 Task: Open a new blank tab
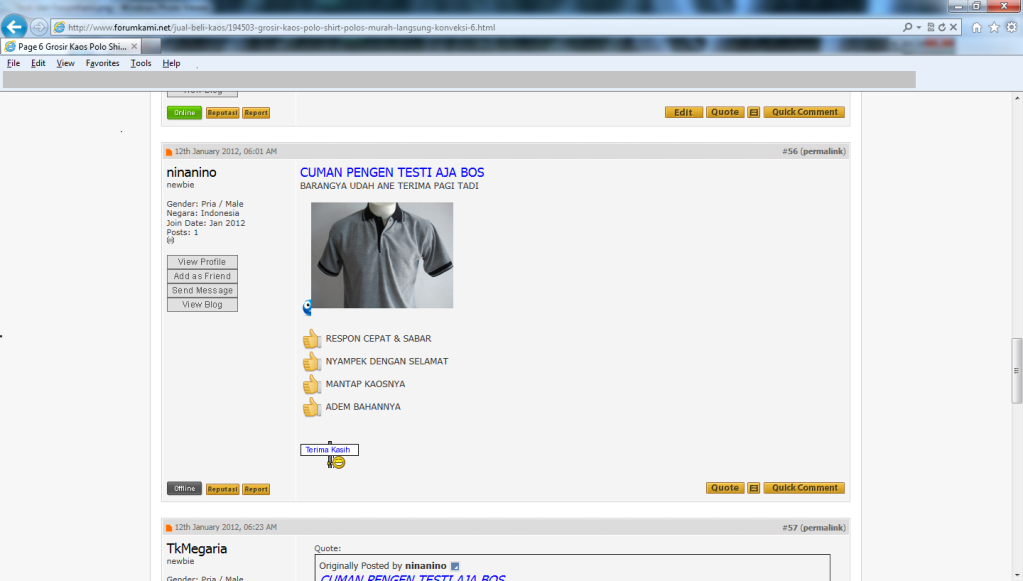(151, 46)
